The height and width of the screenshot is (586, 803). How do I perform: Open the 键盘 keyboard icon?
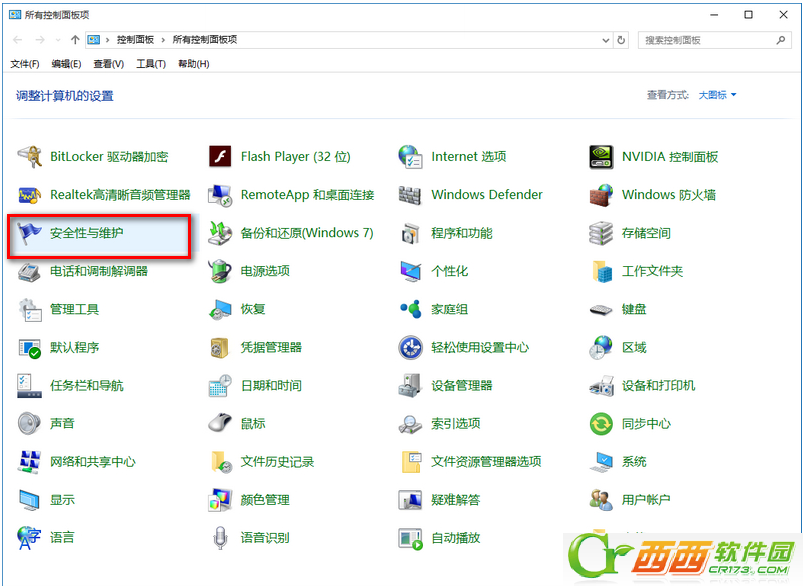coord(601,309)
